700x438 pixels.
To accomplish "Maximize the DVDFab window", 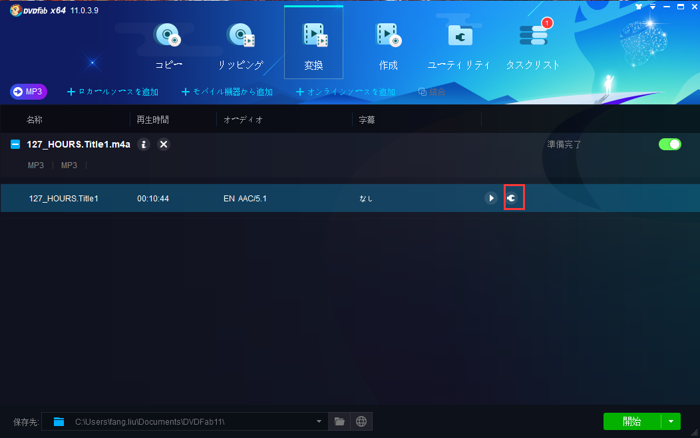I will point(680,7).
